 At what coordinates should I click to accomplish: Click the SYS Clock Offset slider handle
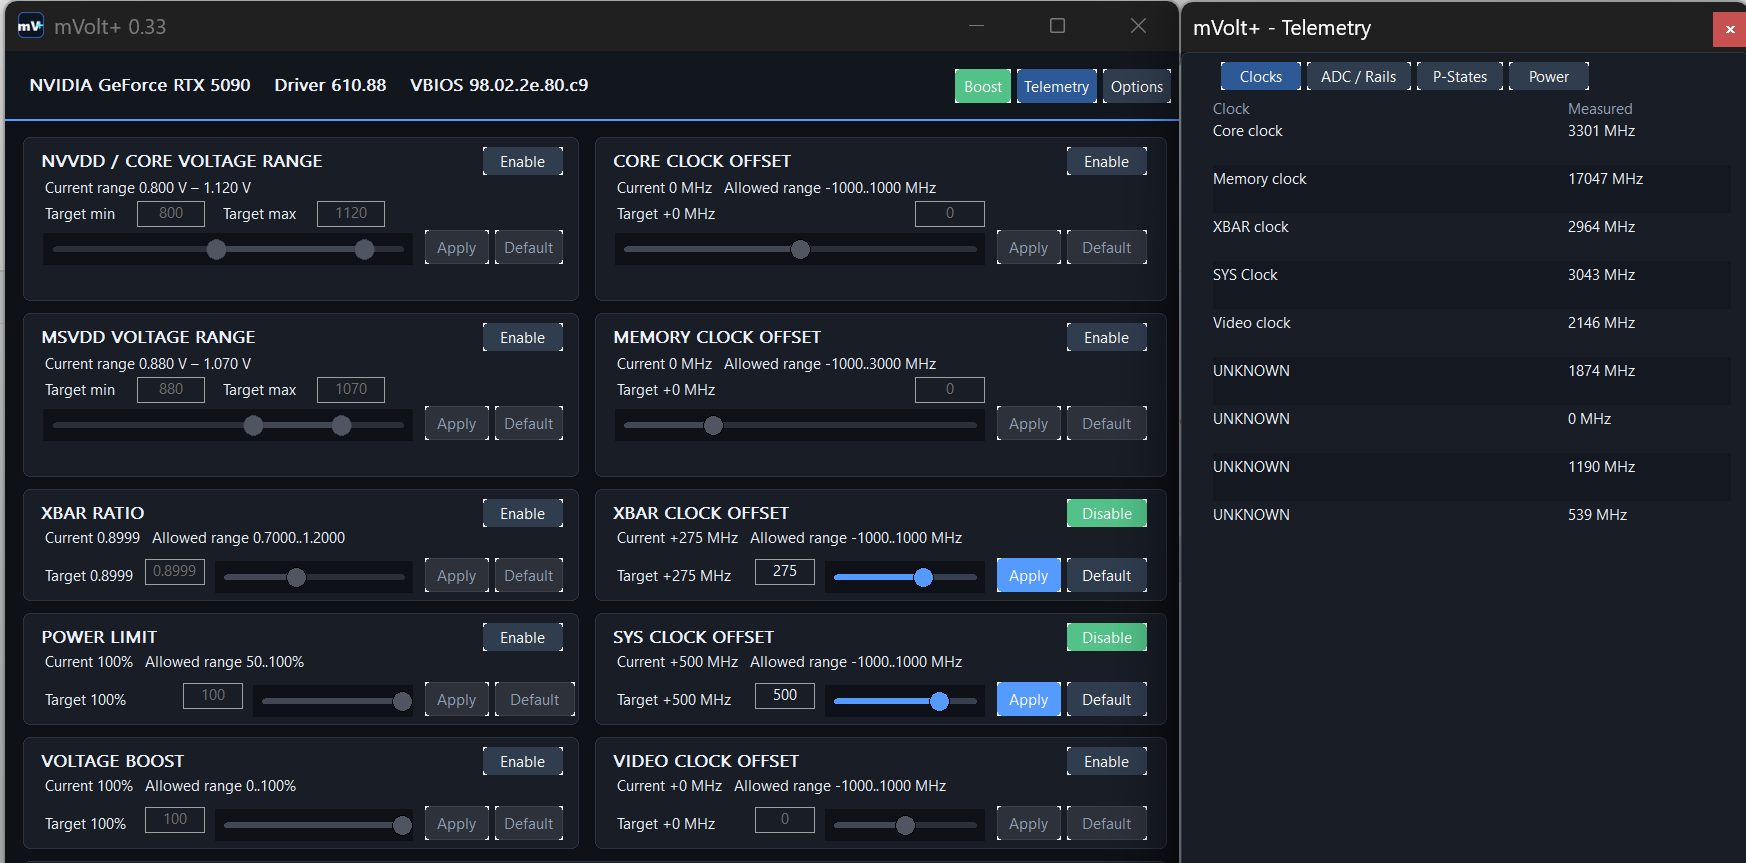939,701
